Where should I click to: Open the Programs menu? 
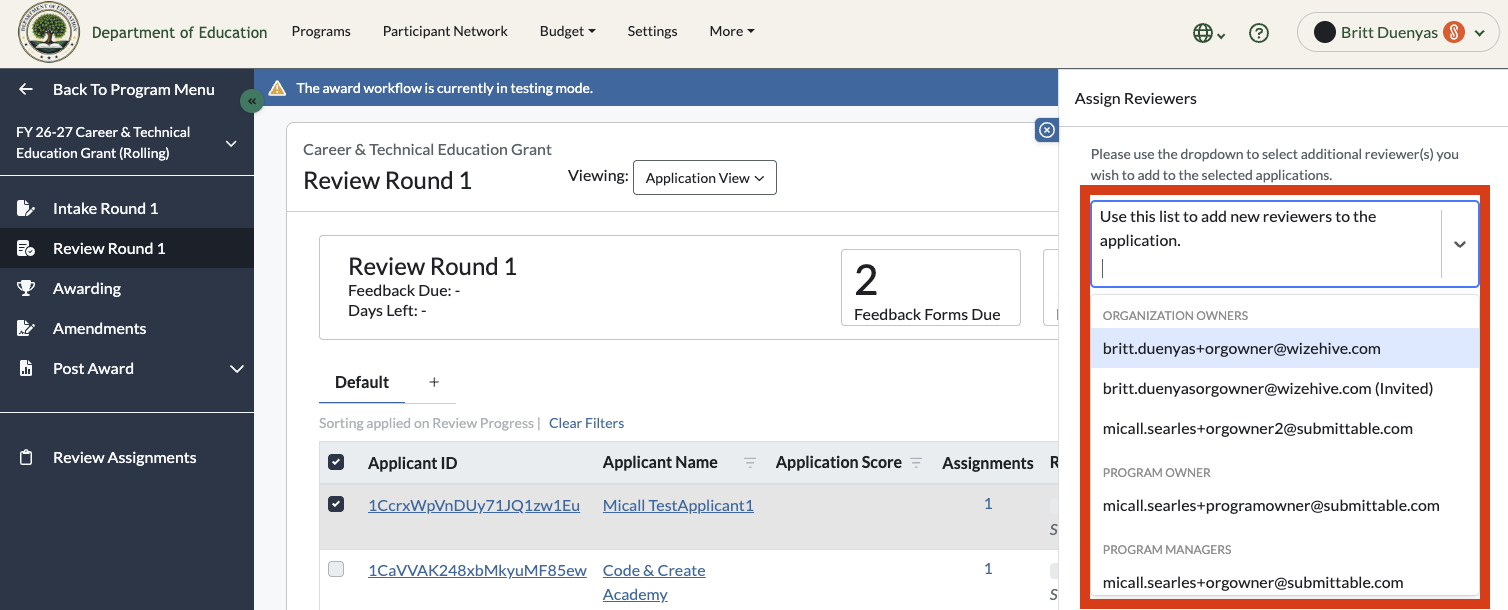pyautogui.click(x=321, y=31)
